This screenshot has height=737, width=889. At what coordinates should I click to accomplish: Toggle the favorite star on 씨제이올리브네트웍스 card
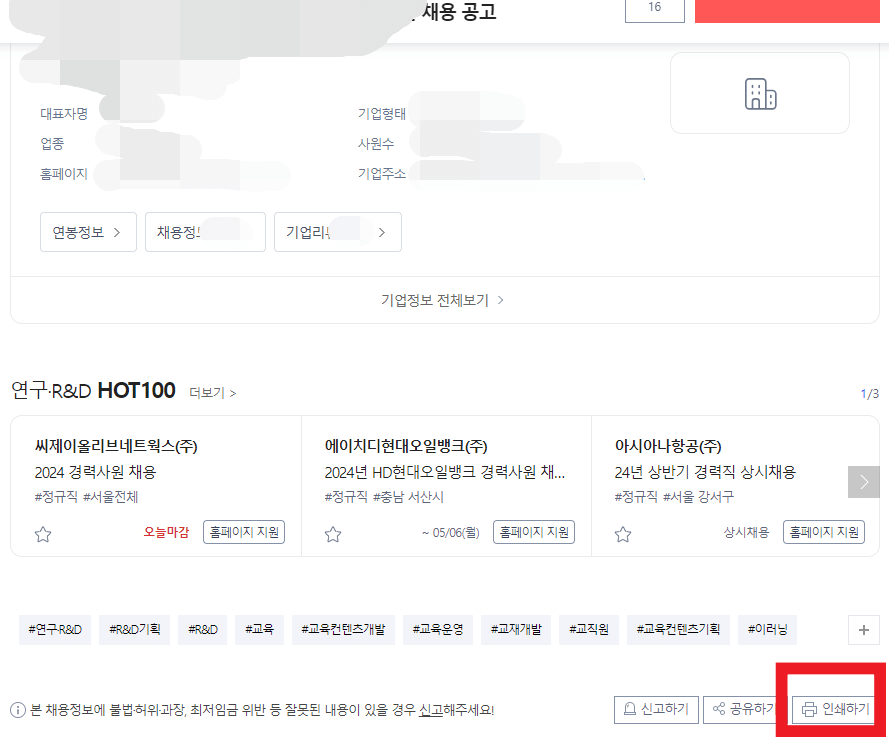tap(43, 534)
